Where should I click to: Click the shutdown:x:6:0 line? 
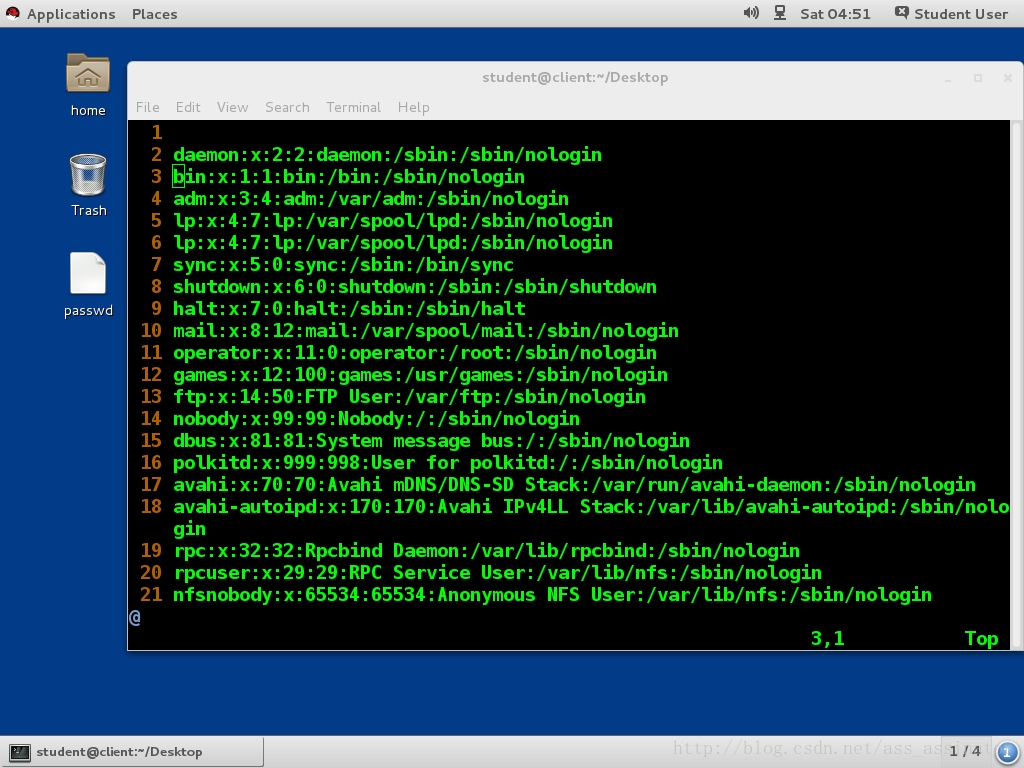(x=415, y=287)
